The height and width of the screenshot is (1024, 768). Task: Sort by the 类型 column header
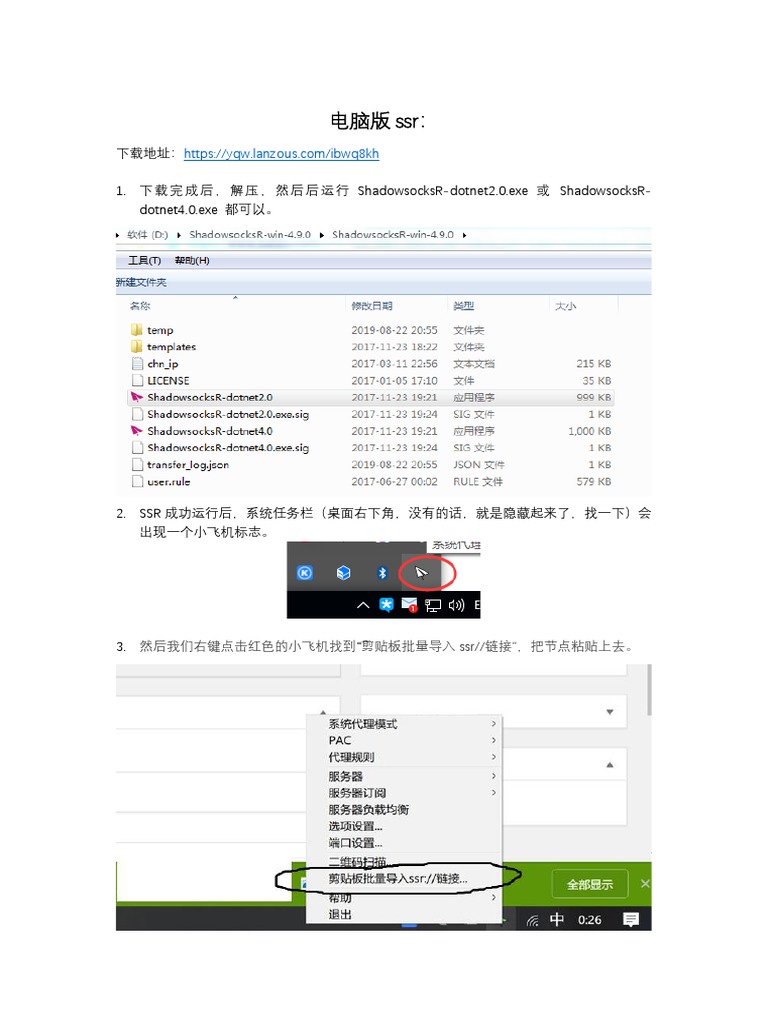coord(464,306)
